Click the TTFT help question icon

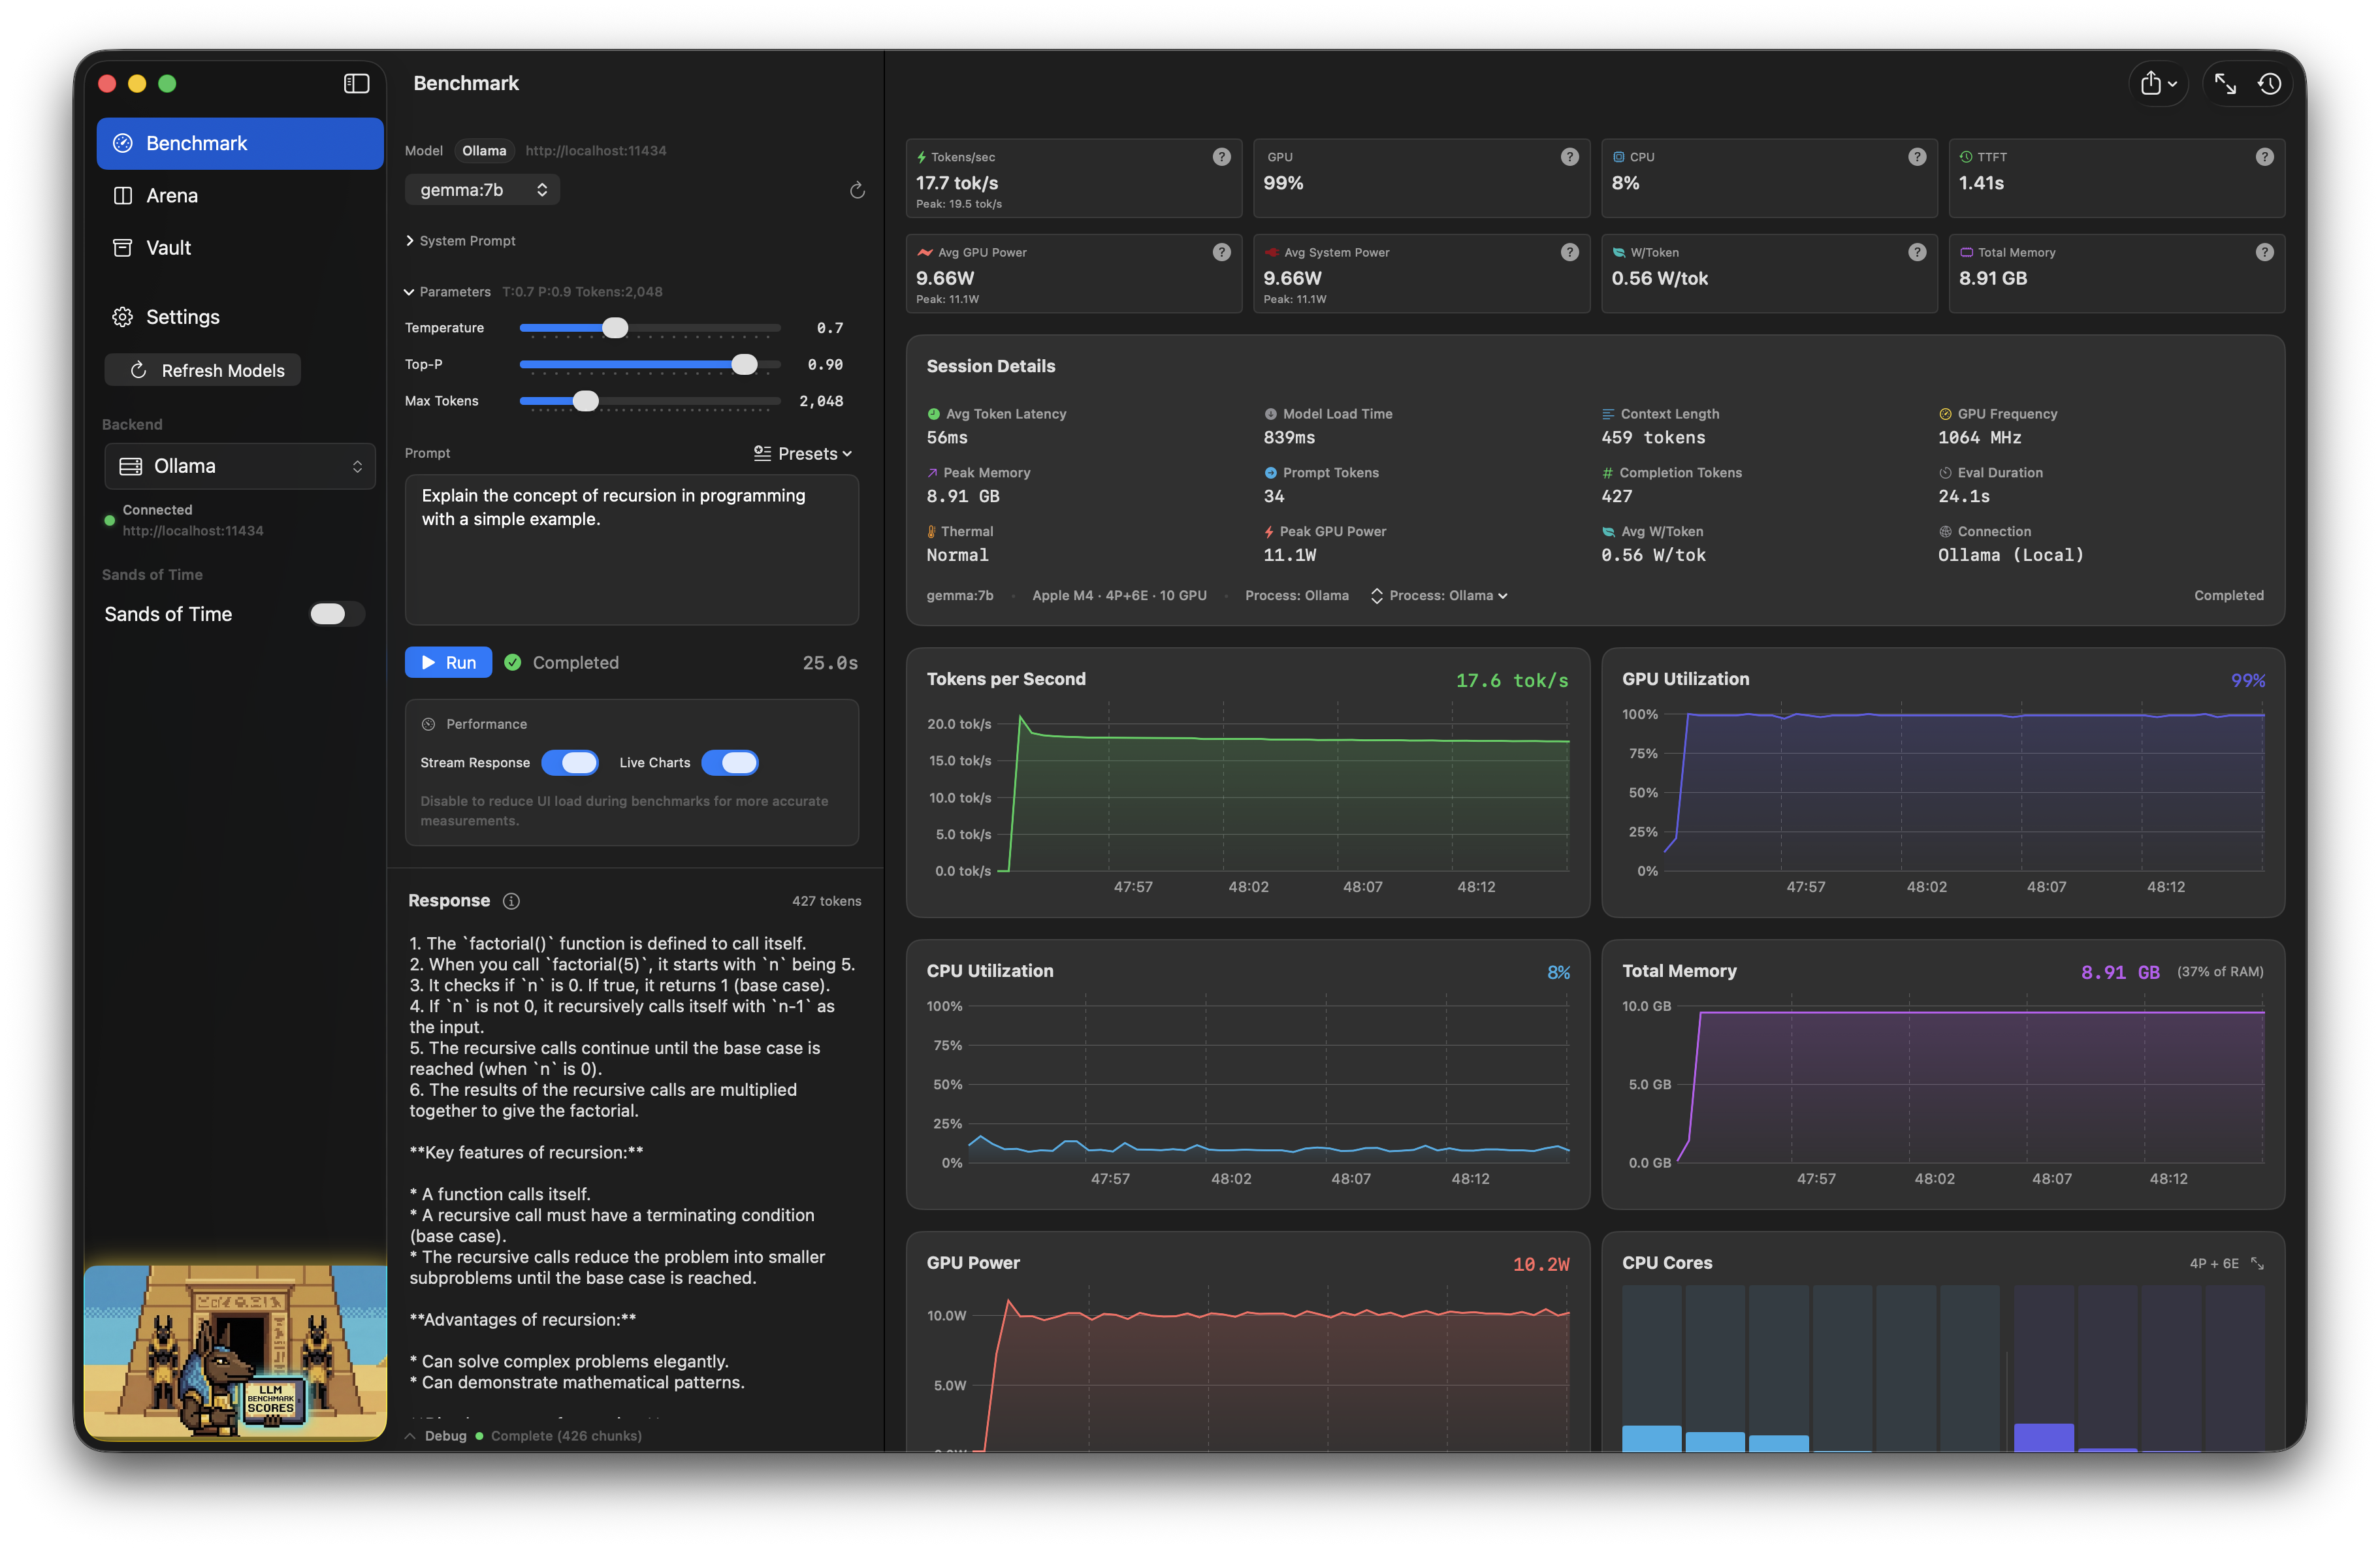pos(2264,157)
